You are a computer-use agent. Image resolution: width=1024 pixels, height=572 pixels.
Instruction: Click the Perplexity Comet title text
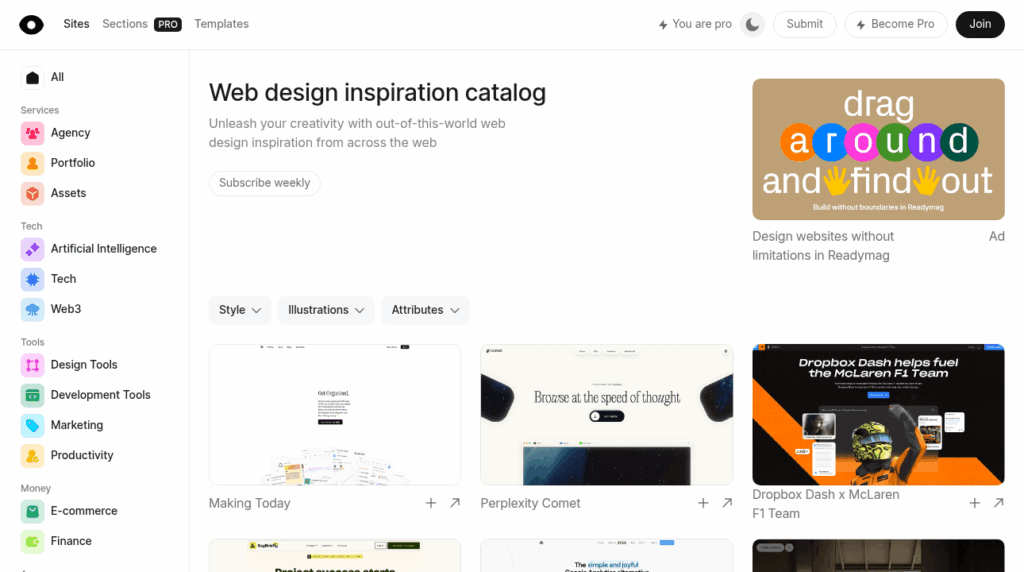point(530,503)
